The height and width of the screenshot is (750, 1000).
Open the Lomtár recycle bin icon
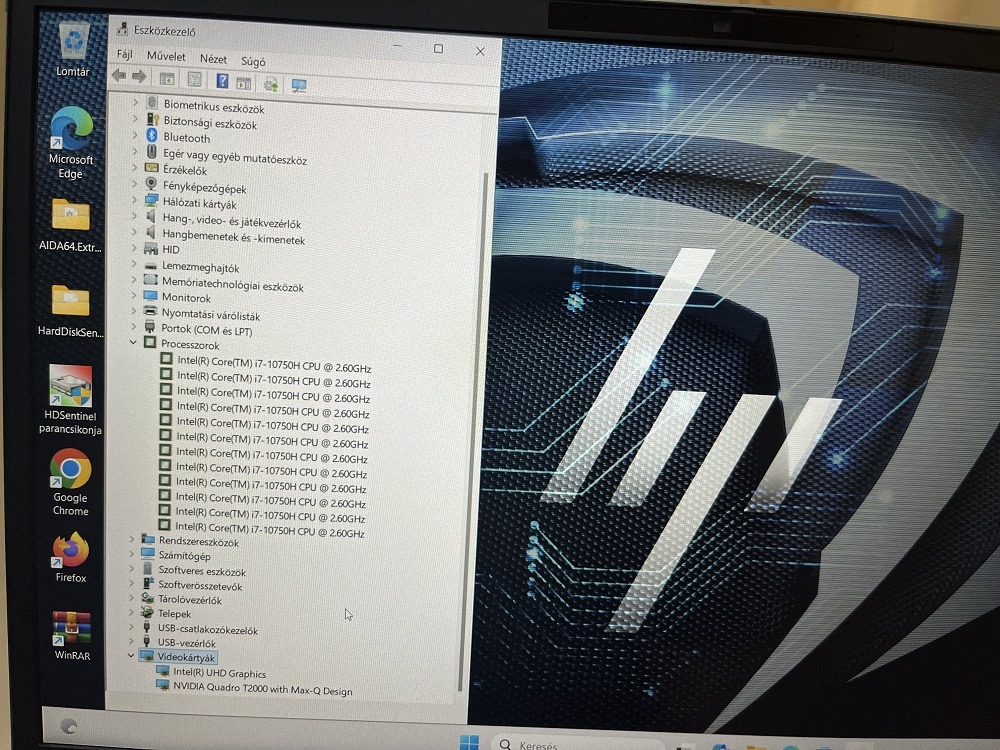point(73,50)
